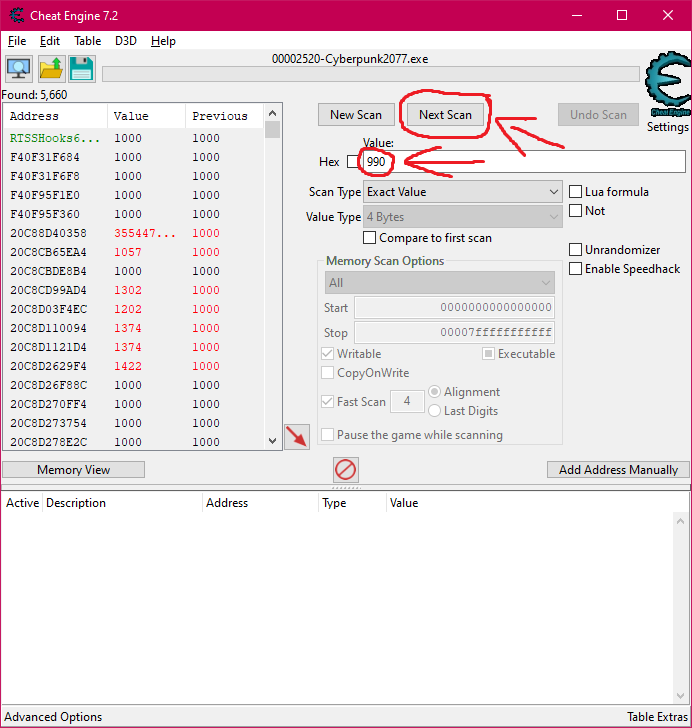The height and width of the screenshot is (728, 692).
Task: Click the Value input field containing 990
Action: click(524, 162)
